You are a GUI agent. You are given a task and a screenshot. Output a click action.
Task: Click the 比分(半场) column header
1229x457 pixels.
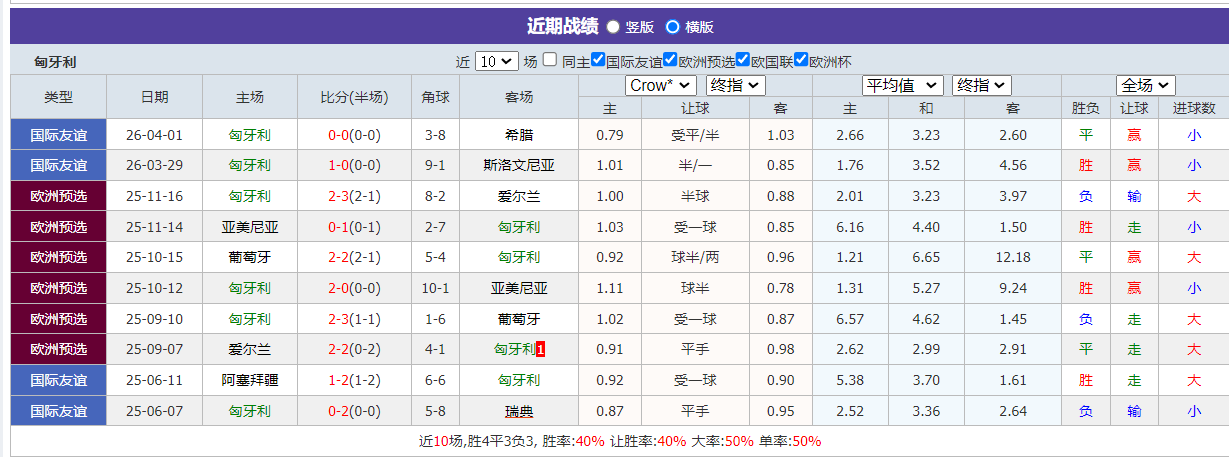tap(354, 97)
